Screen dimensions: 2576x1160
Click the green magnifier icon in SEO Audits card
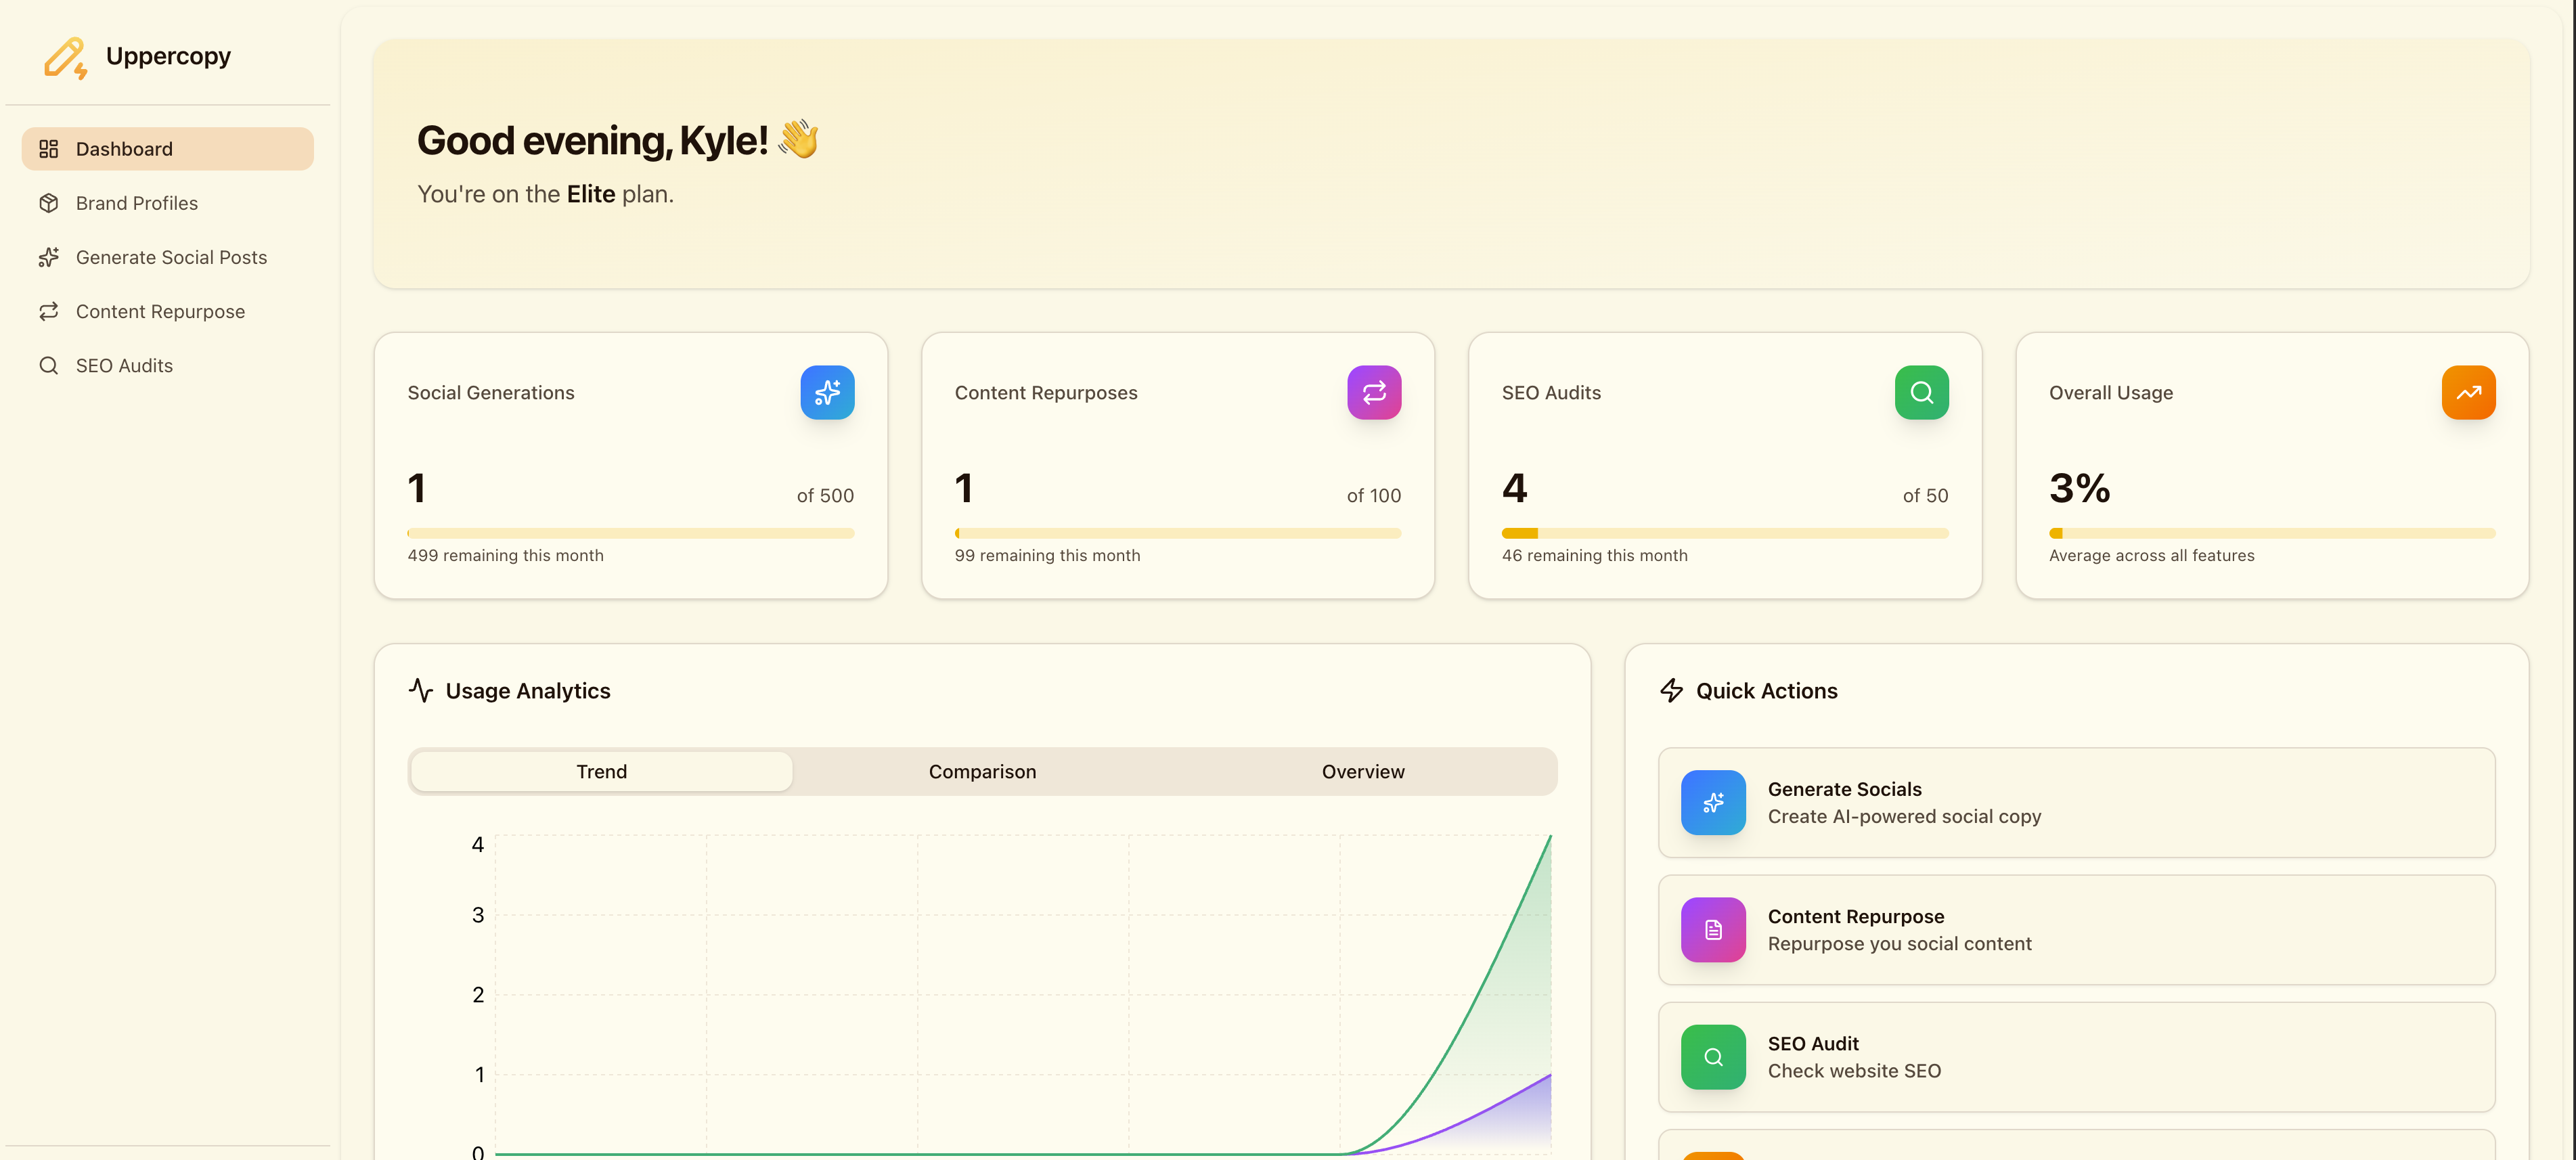[1920, 392]
